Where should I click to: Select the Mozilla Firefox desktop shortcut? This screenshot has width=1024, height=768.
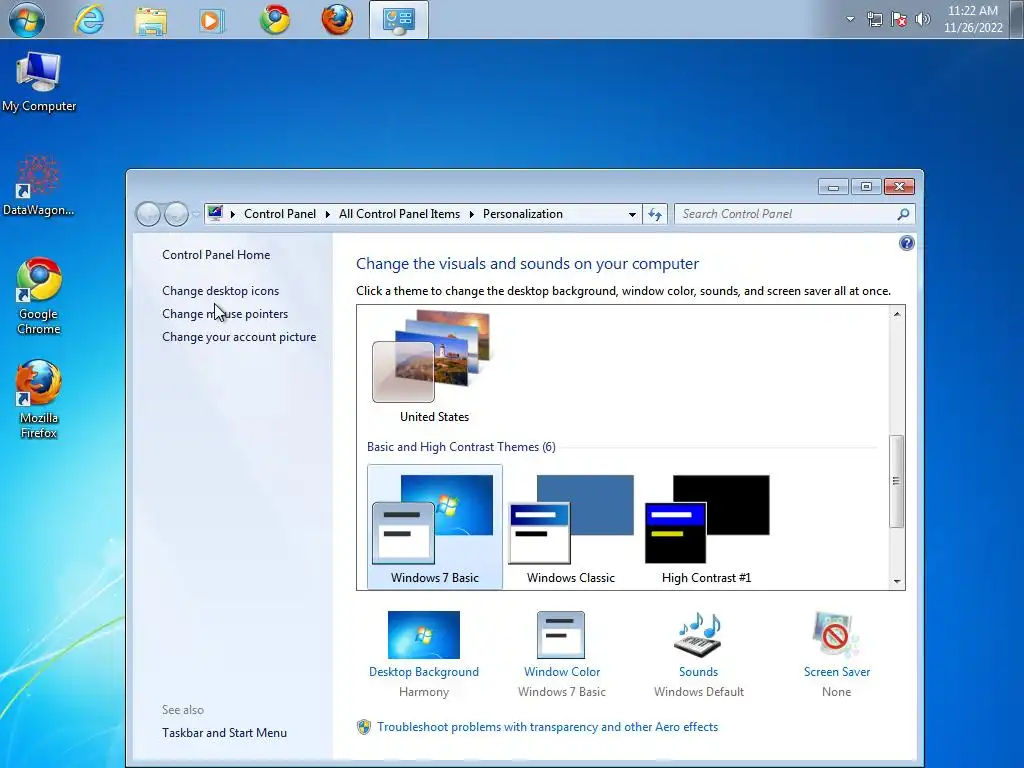(x=39, y=400)
